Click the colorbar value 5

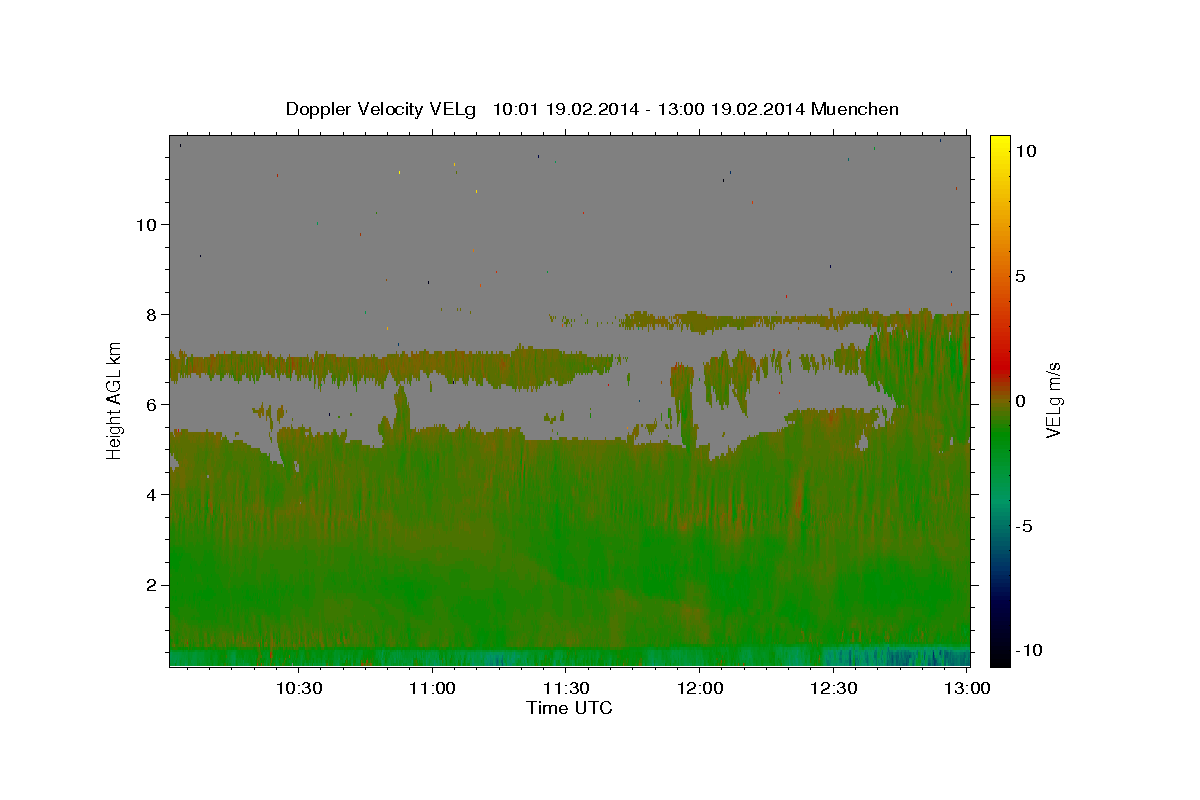coord(1020,276)
